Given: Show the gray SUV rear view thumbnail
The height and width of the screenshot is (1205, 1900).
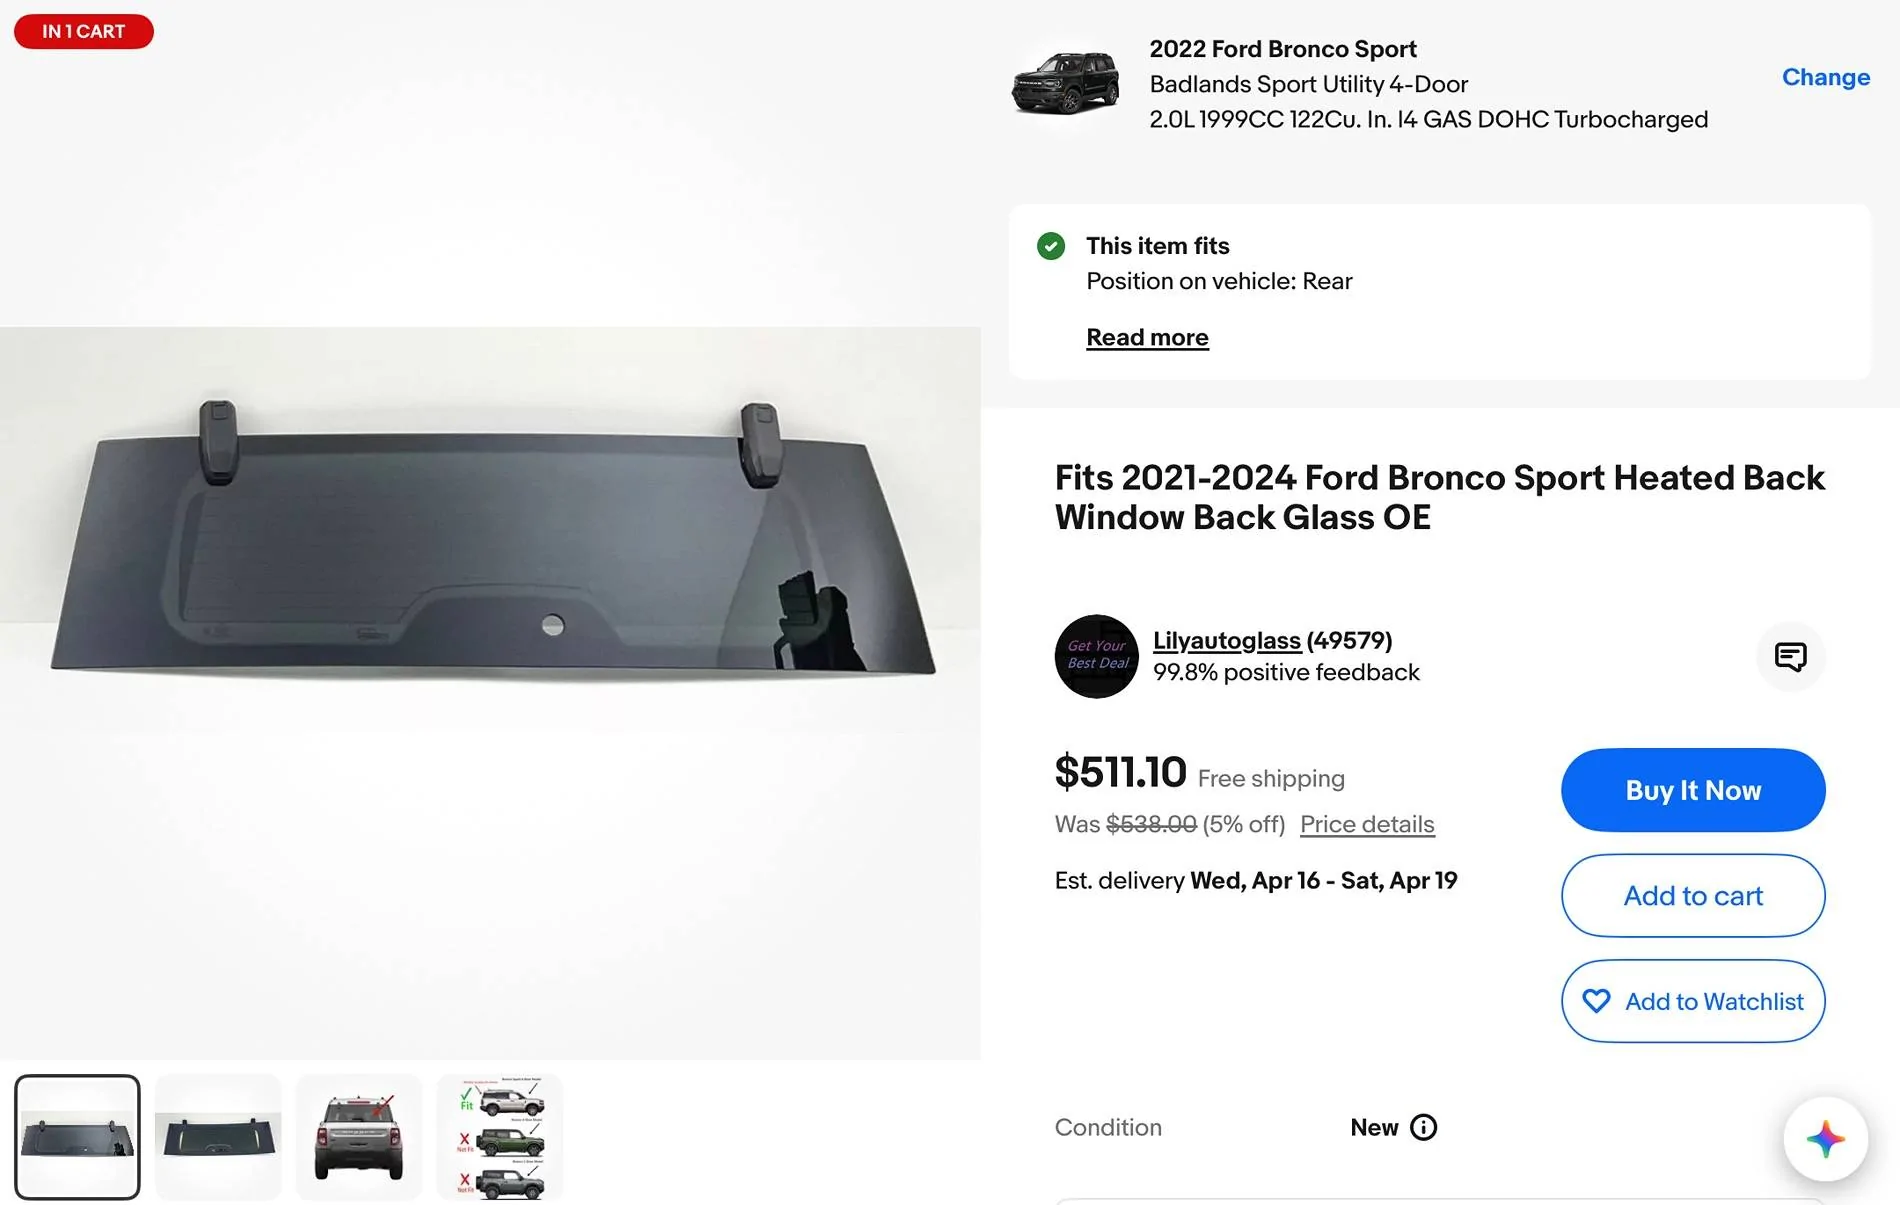Looking at the screenshot, I should point(359,1137).
